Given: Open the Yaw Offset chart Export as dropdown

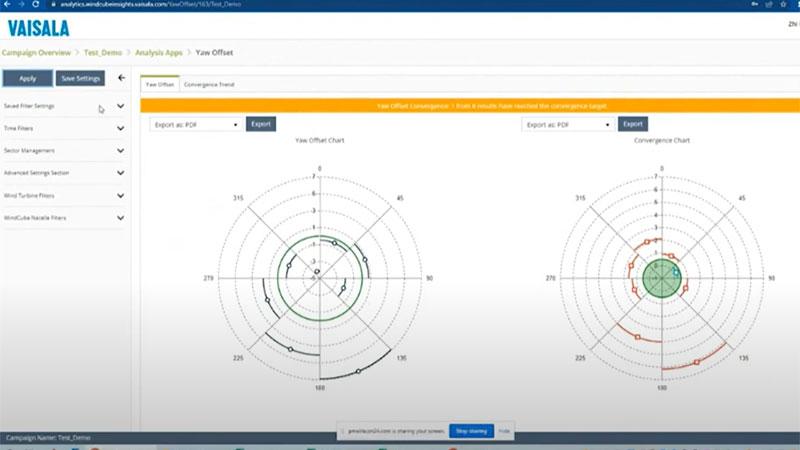Looking at the screenshot, I should (195, 125).
